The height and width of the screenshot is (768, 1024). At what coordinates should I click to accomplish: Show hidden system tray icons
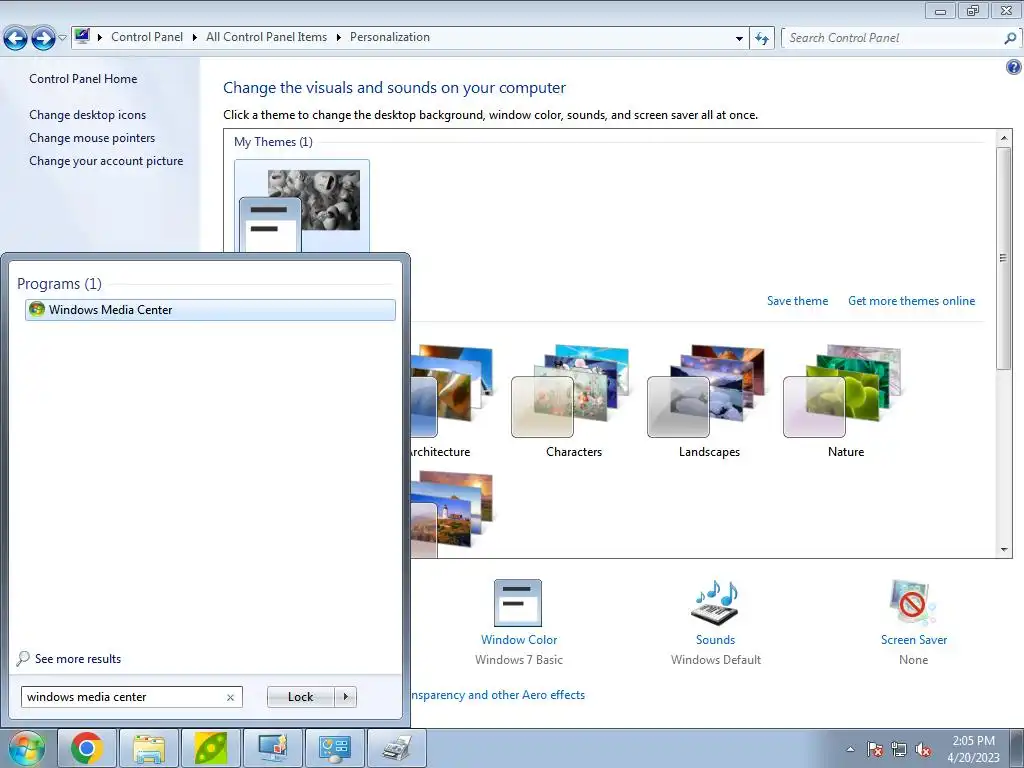point(850,749)
